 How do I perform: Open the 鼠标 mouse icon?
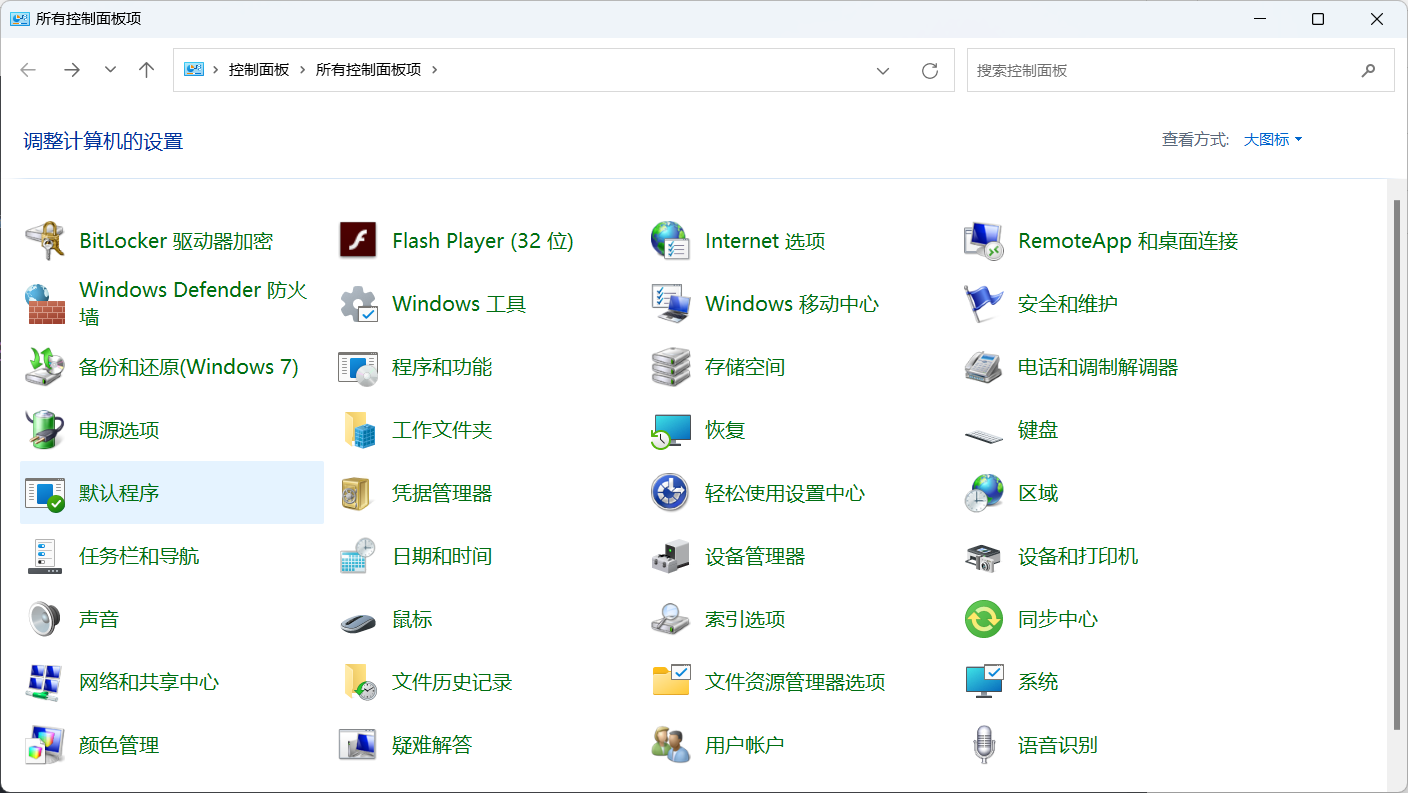point(358,621)
